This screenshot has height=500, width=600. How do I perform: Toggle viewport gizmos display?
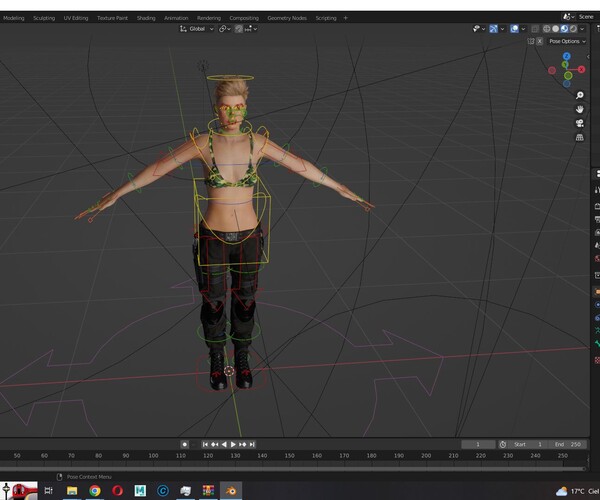493,29
